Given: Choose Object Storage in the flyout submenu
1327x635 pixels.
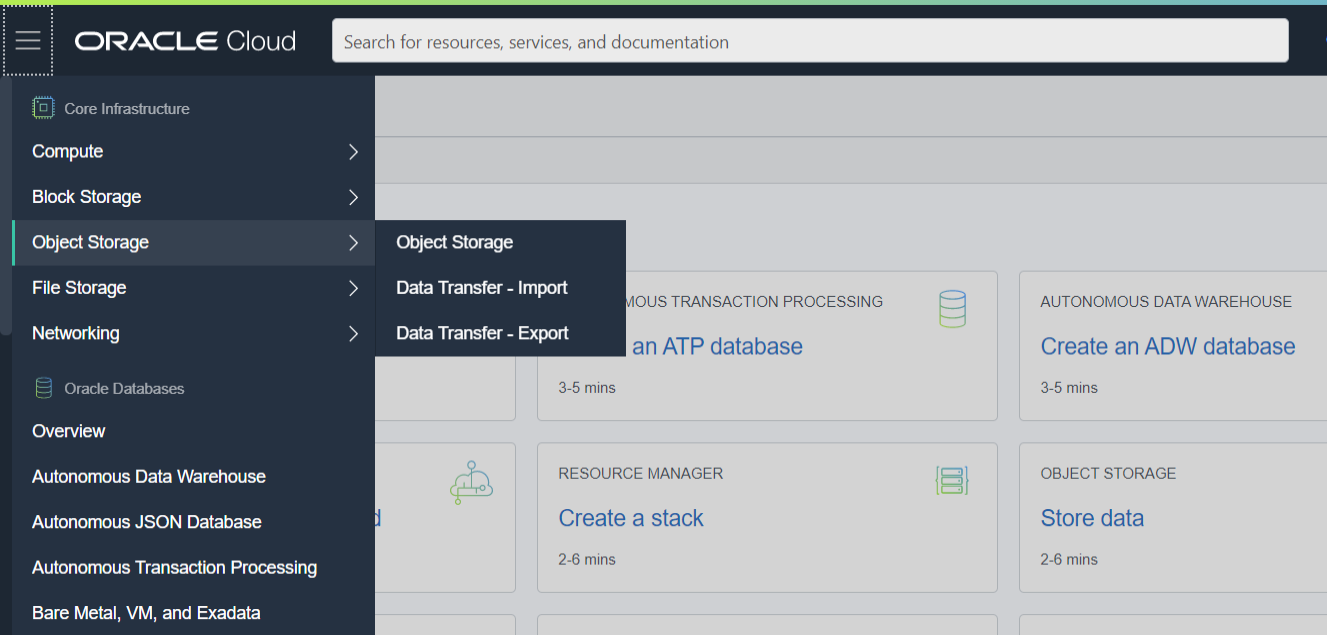Looking at the screenshot, I should point(500,242).
